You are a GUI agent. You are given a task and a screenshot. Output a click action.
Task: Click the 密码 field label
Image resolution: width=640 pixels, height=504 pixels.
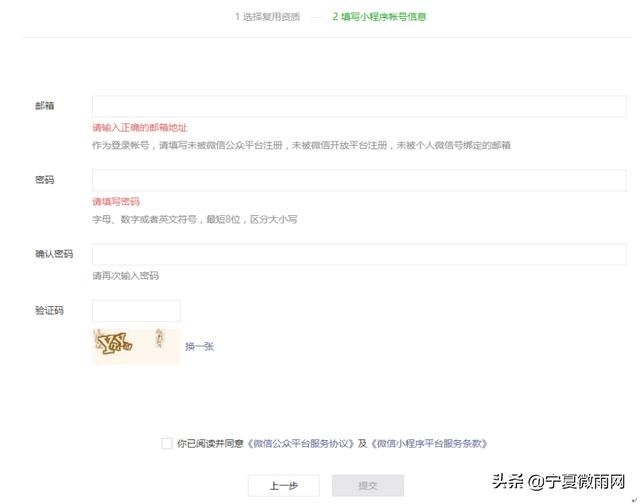click(x=44, y=180)
